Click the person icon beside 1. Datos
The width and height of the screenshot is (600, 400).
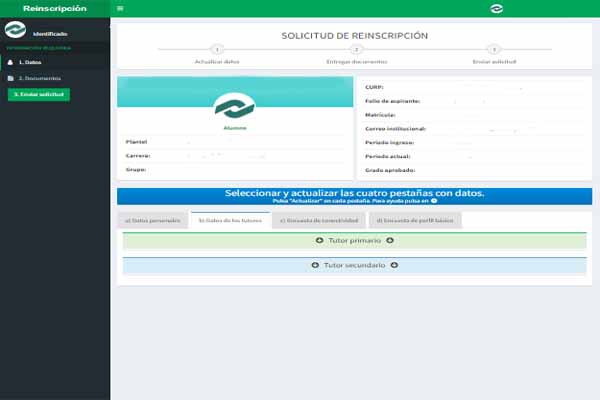click(10, 62)
